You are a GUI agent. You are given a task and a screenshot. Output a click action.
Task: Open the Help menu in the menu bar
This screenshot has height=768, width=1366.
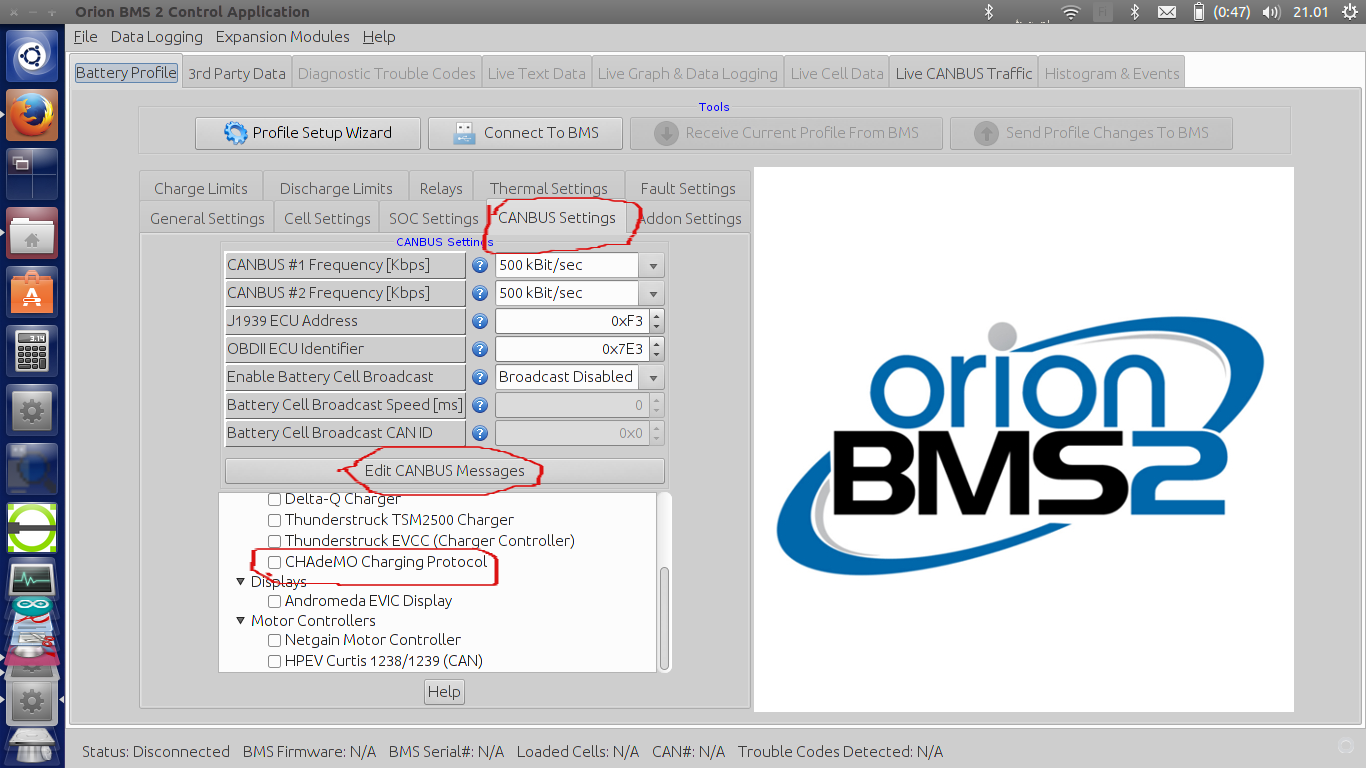tap(379, 37)
